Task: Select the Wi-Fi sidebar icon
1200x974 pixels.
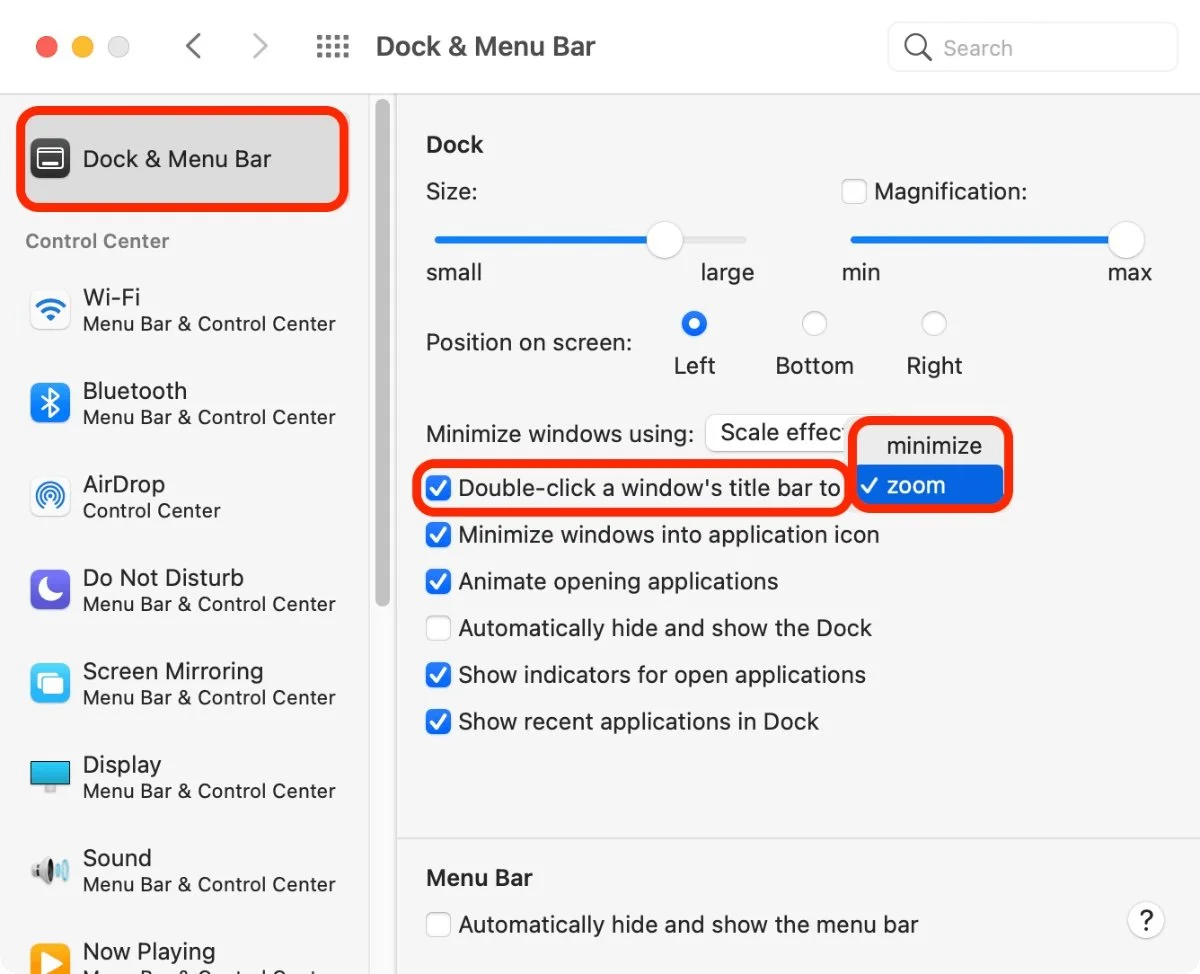Action: tap(50, 310)
